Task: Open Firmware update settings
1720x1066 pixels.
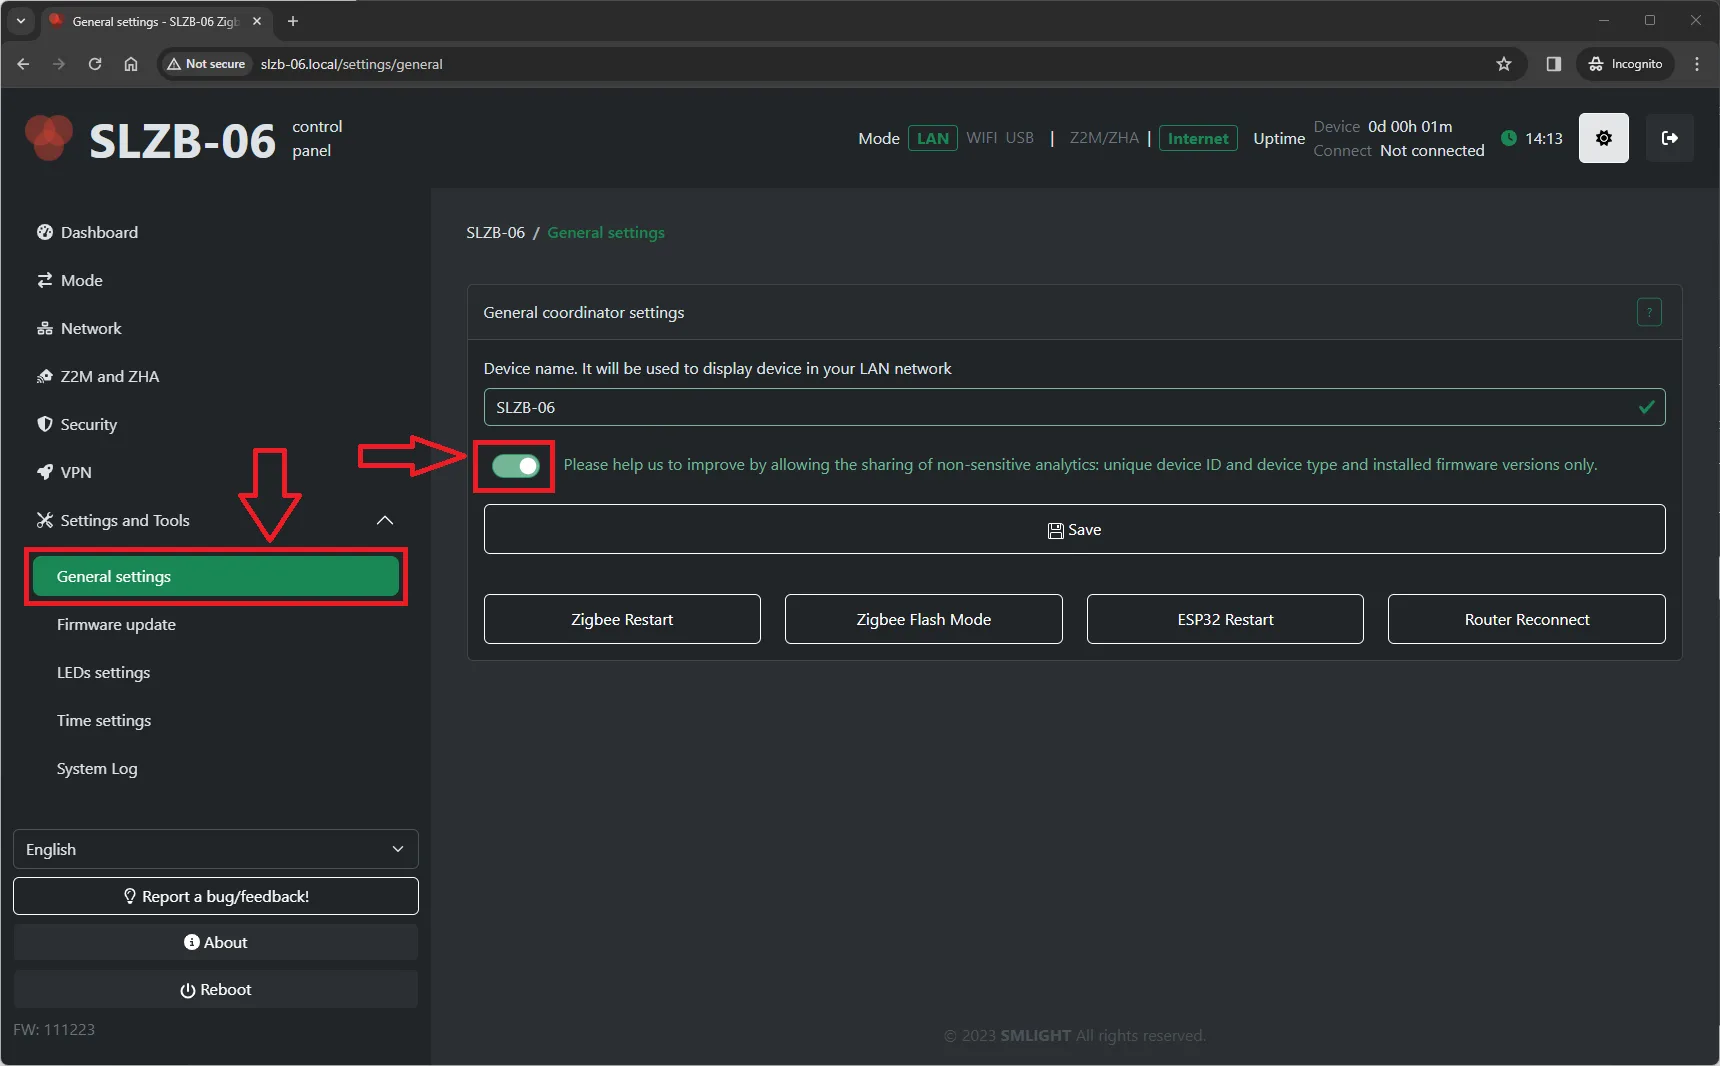Action: click(116, 624)
